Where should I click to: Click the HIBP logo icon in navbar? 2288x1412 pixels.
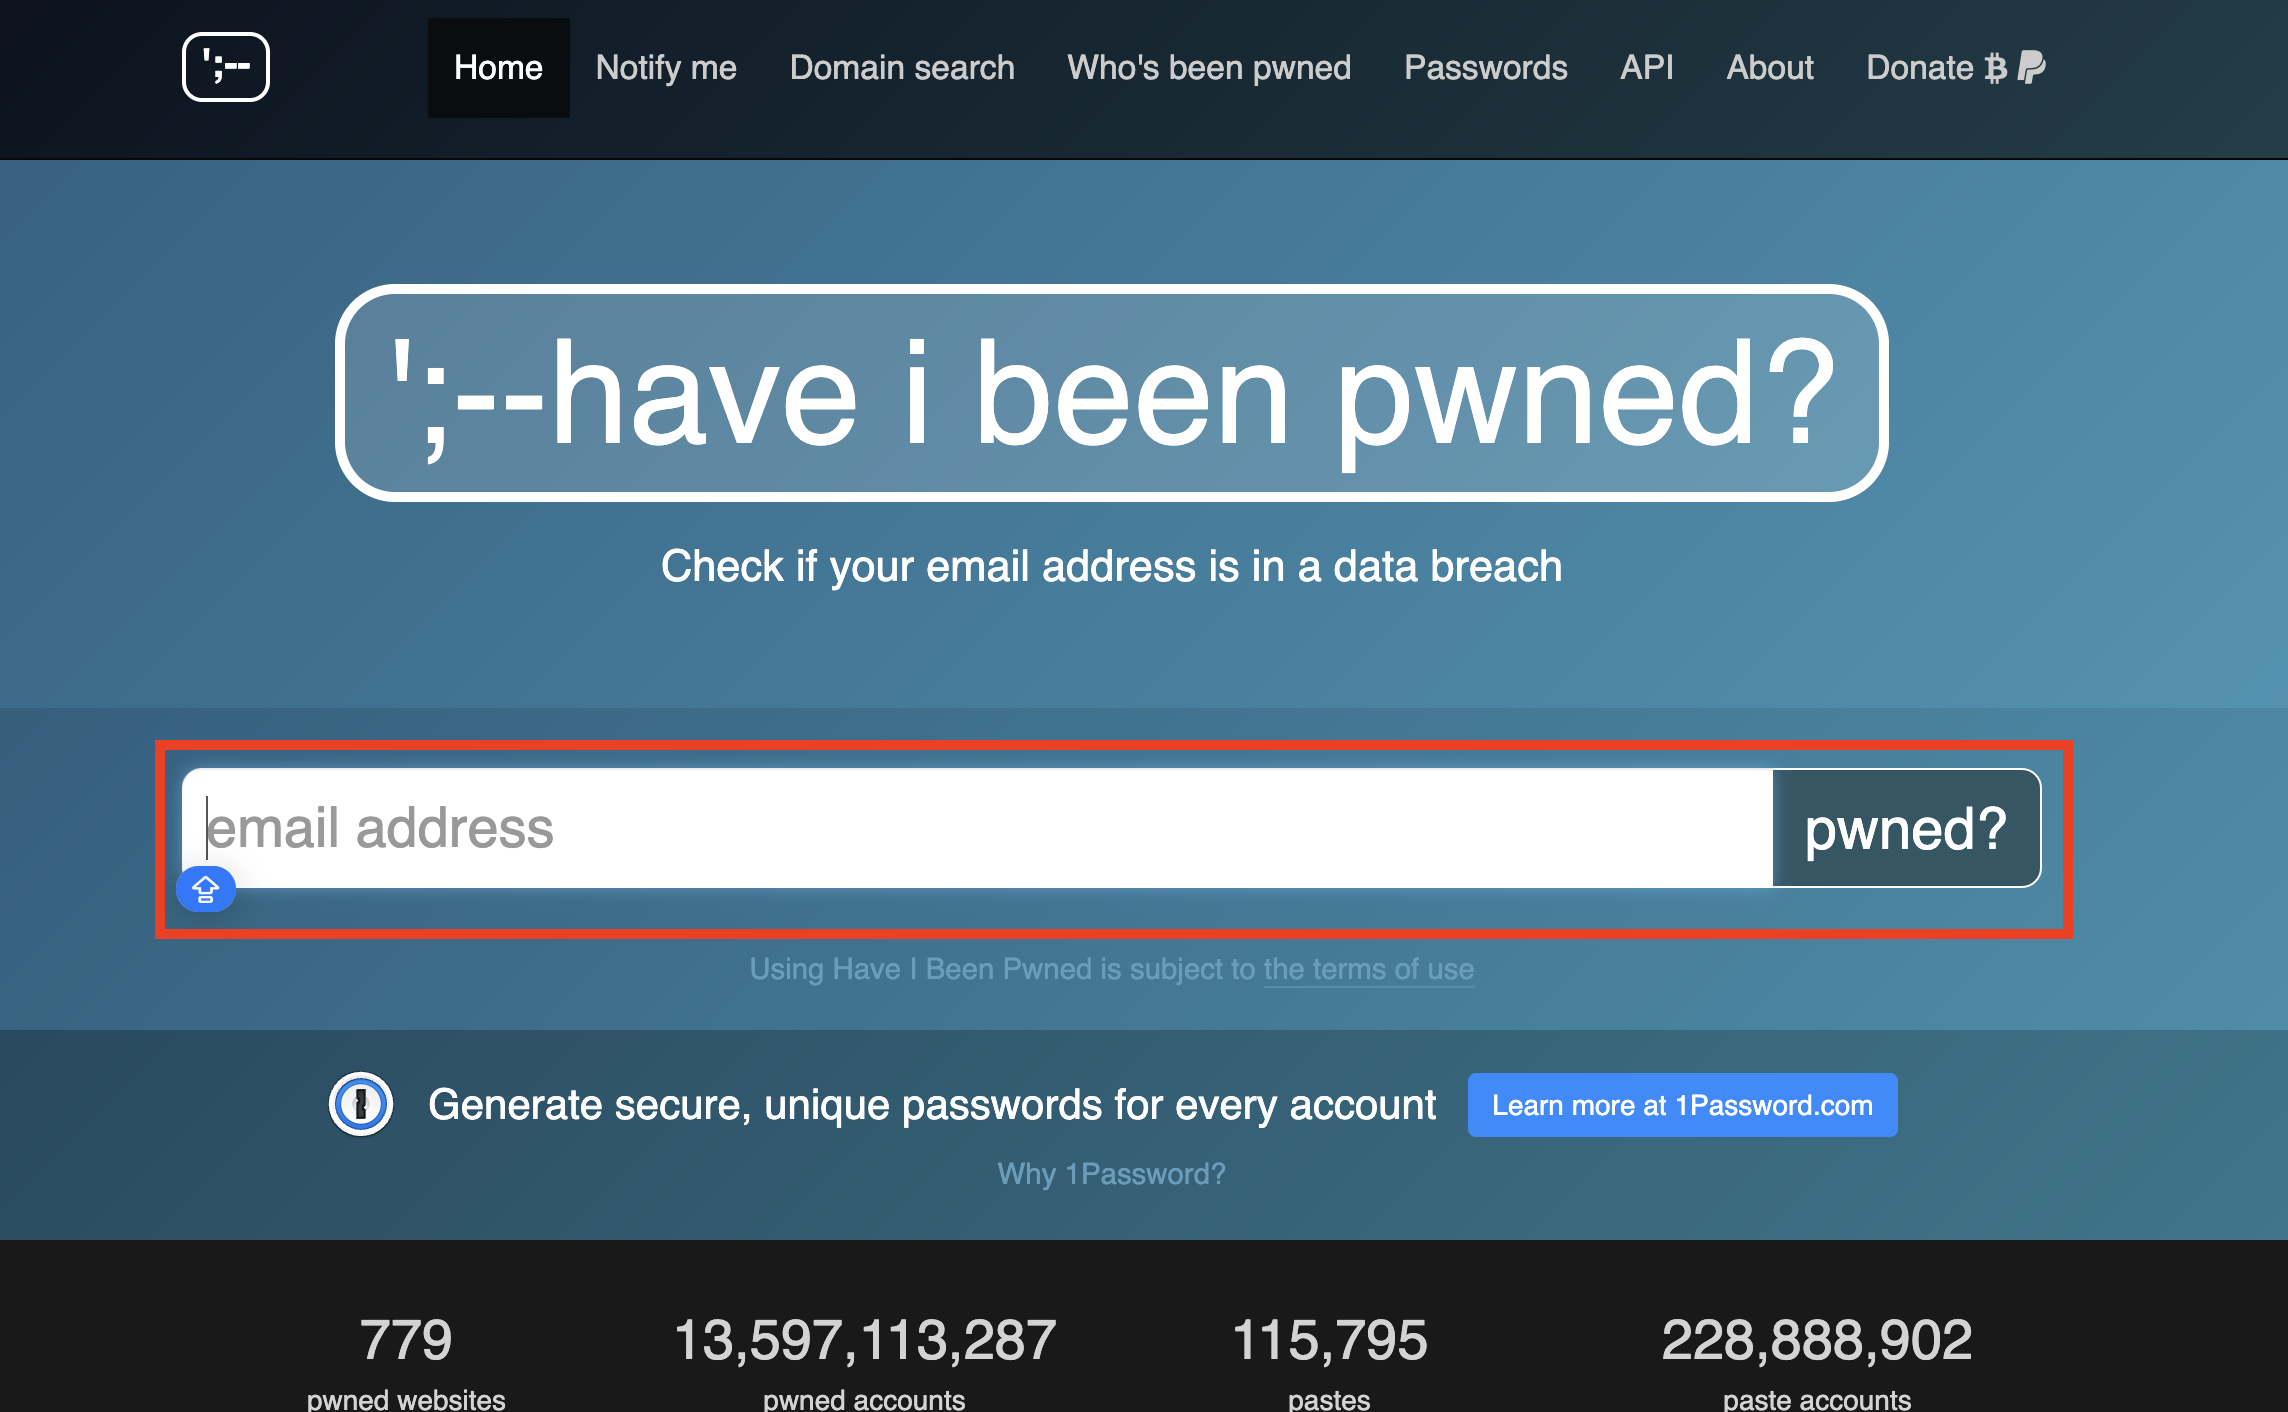coord(225,67)
